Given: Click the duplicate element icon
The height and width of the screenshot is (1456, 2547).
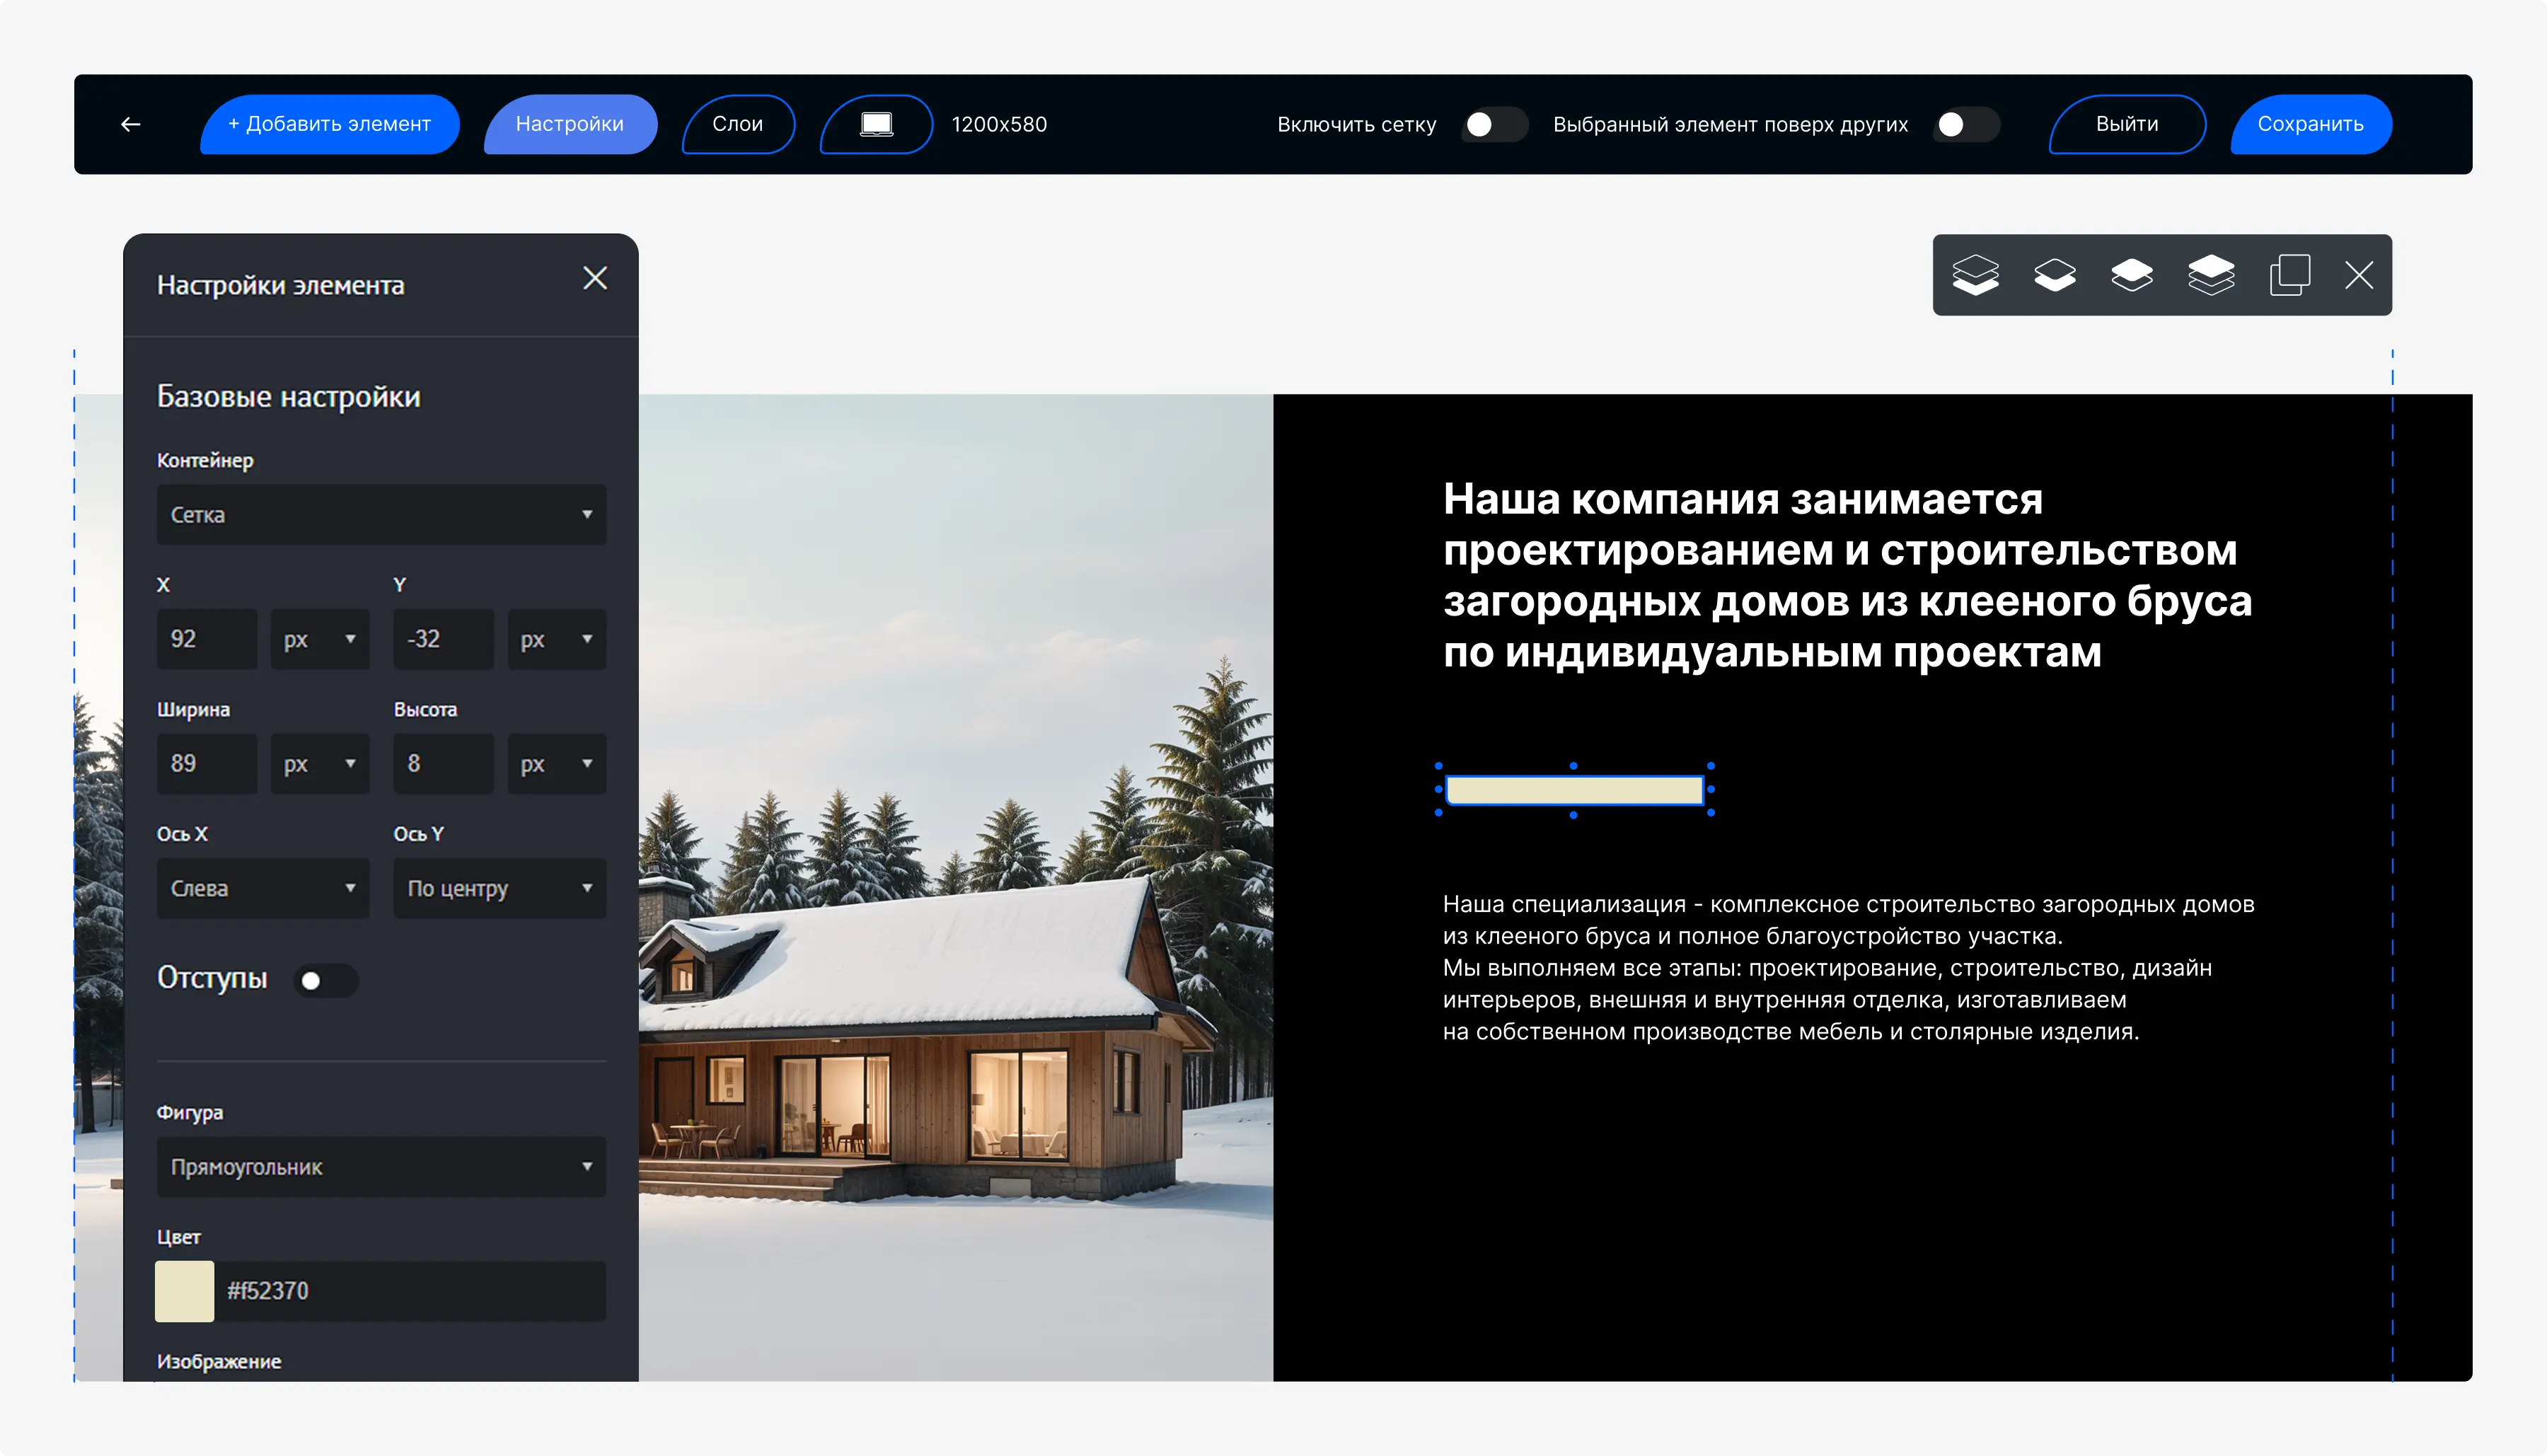Looking at the screenshot, I should click(x=2290, y=275).
